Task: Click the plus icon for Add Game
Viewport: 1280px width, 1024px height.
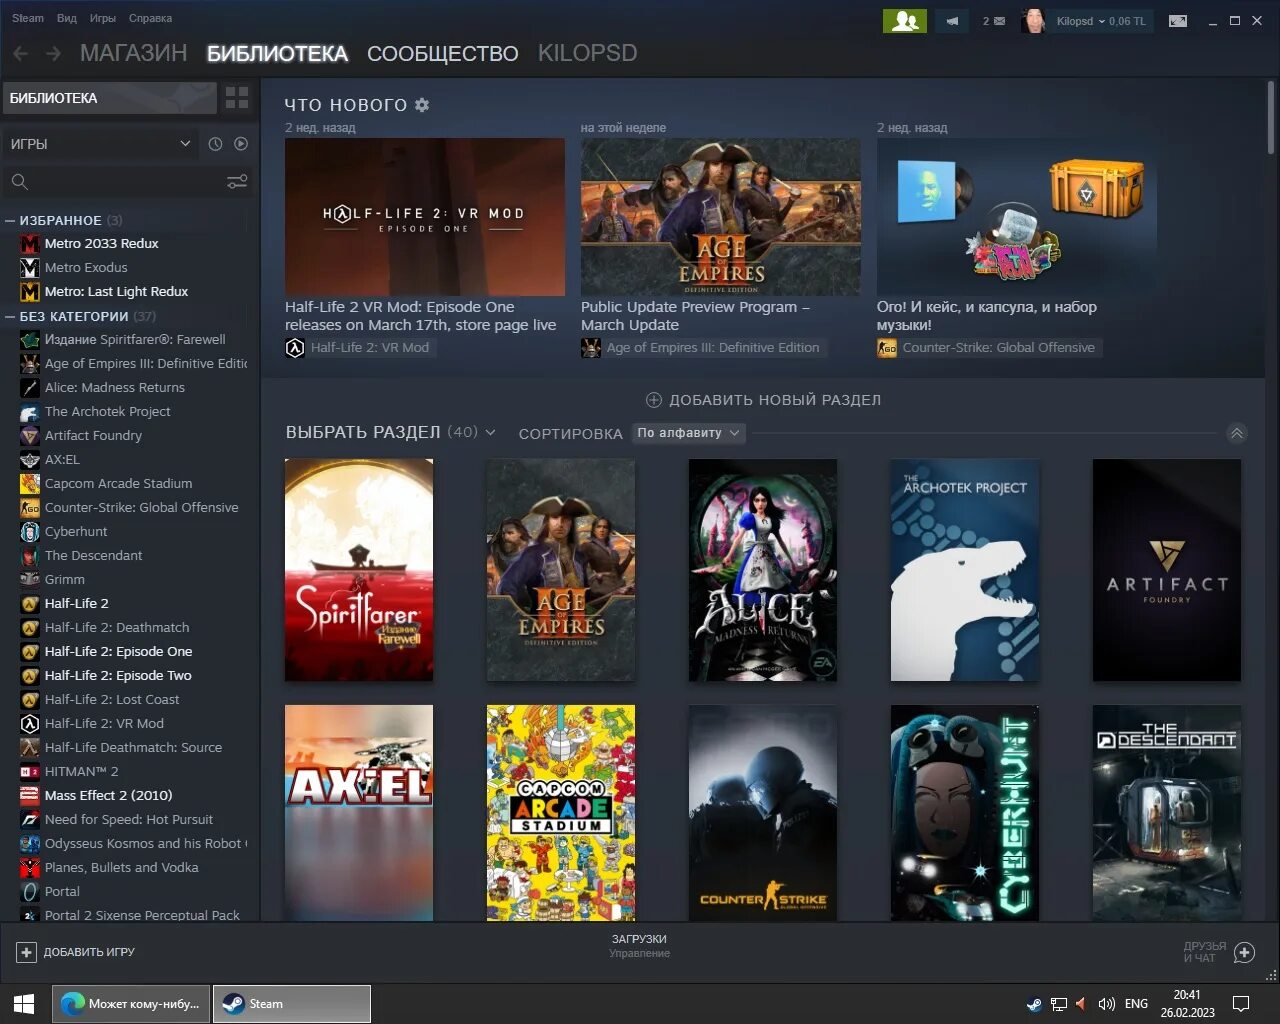Action: pos(27,952)
